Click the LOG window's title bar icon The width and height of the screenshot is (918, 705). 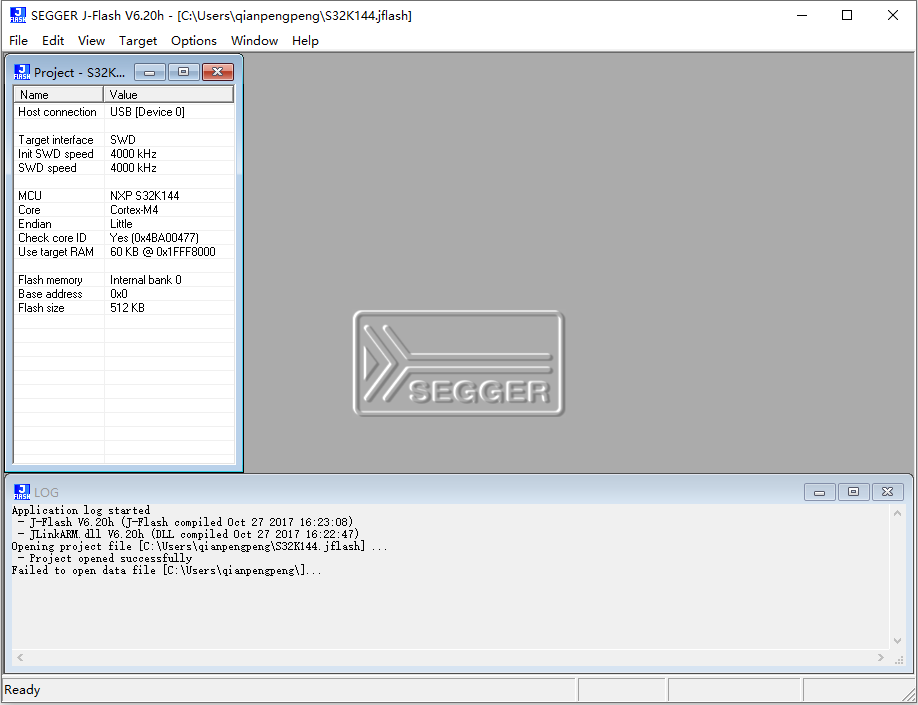click(21, 491)
